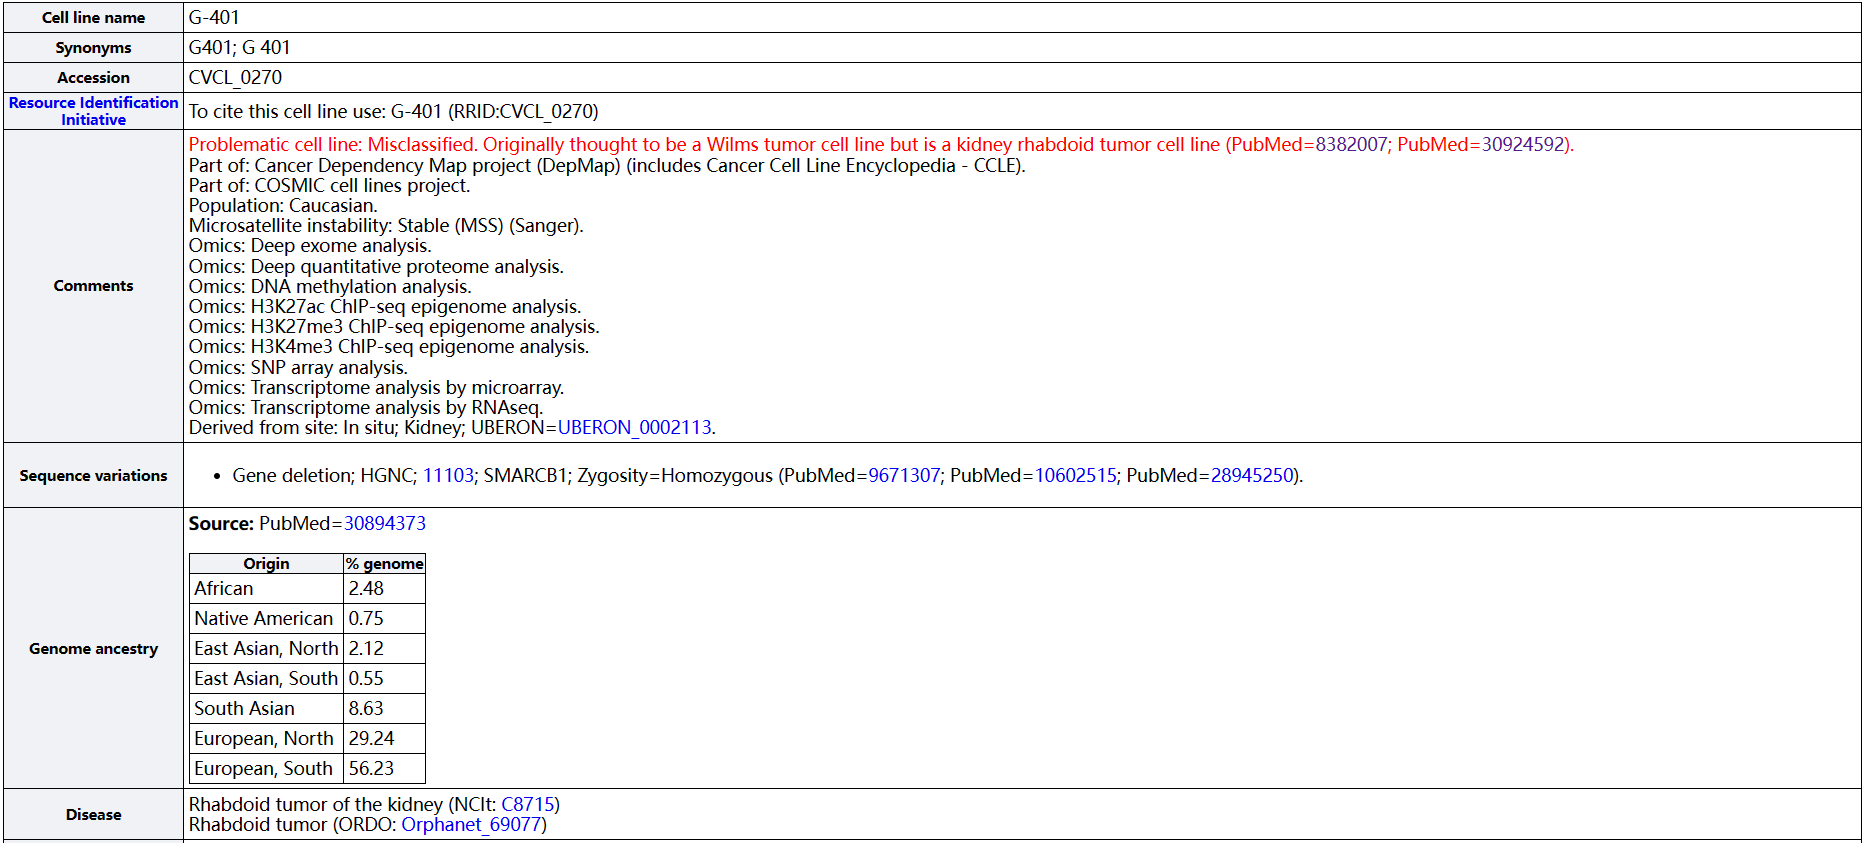Open Orphanet_69077 rhabdoid tumor link
Screen dimensions: 1865x843
tap(471, 825)
